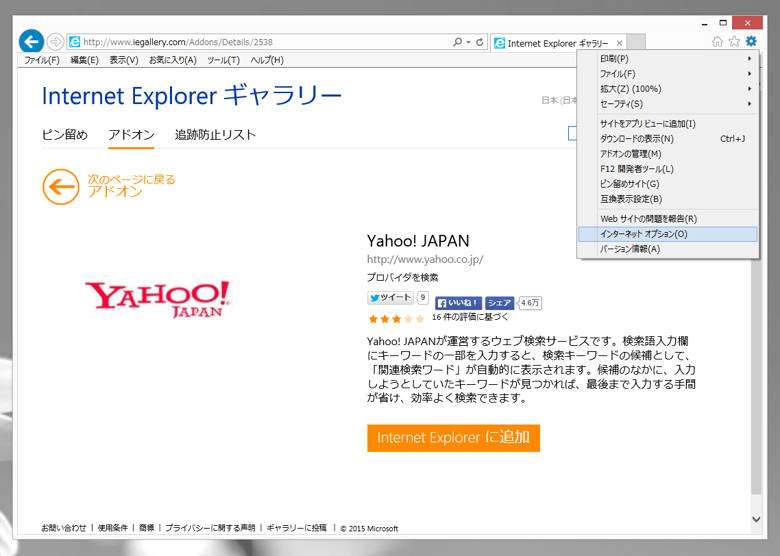Select インターネット オプション(O)
The image size is (780, 556).
(x=668, y=234)
